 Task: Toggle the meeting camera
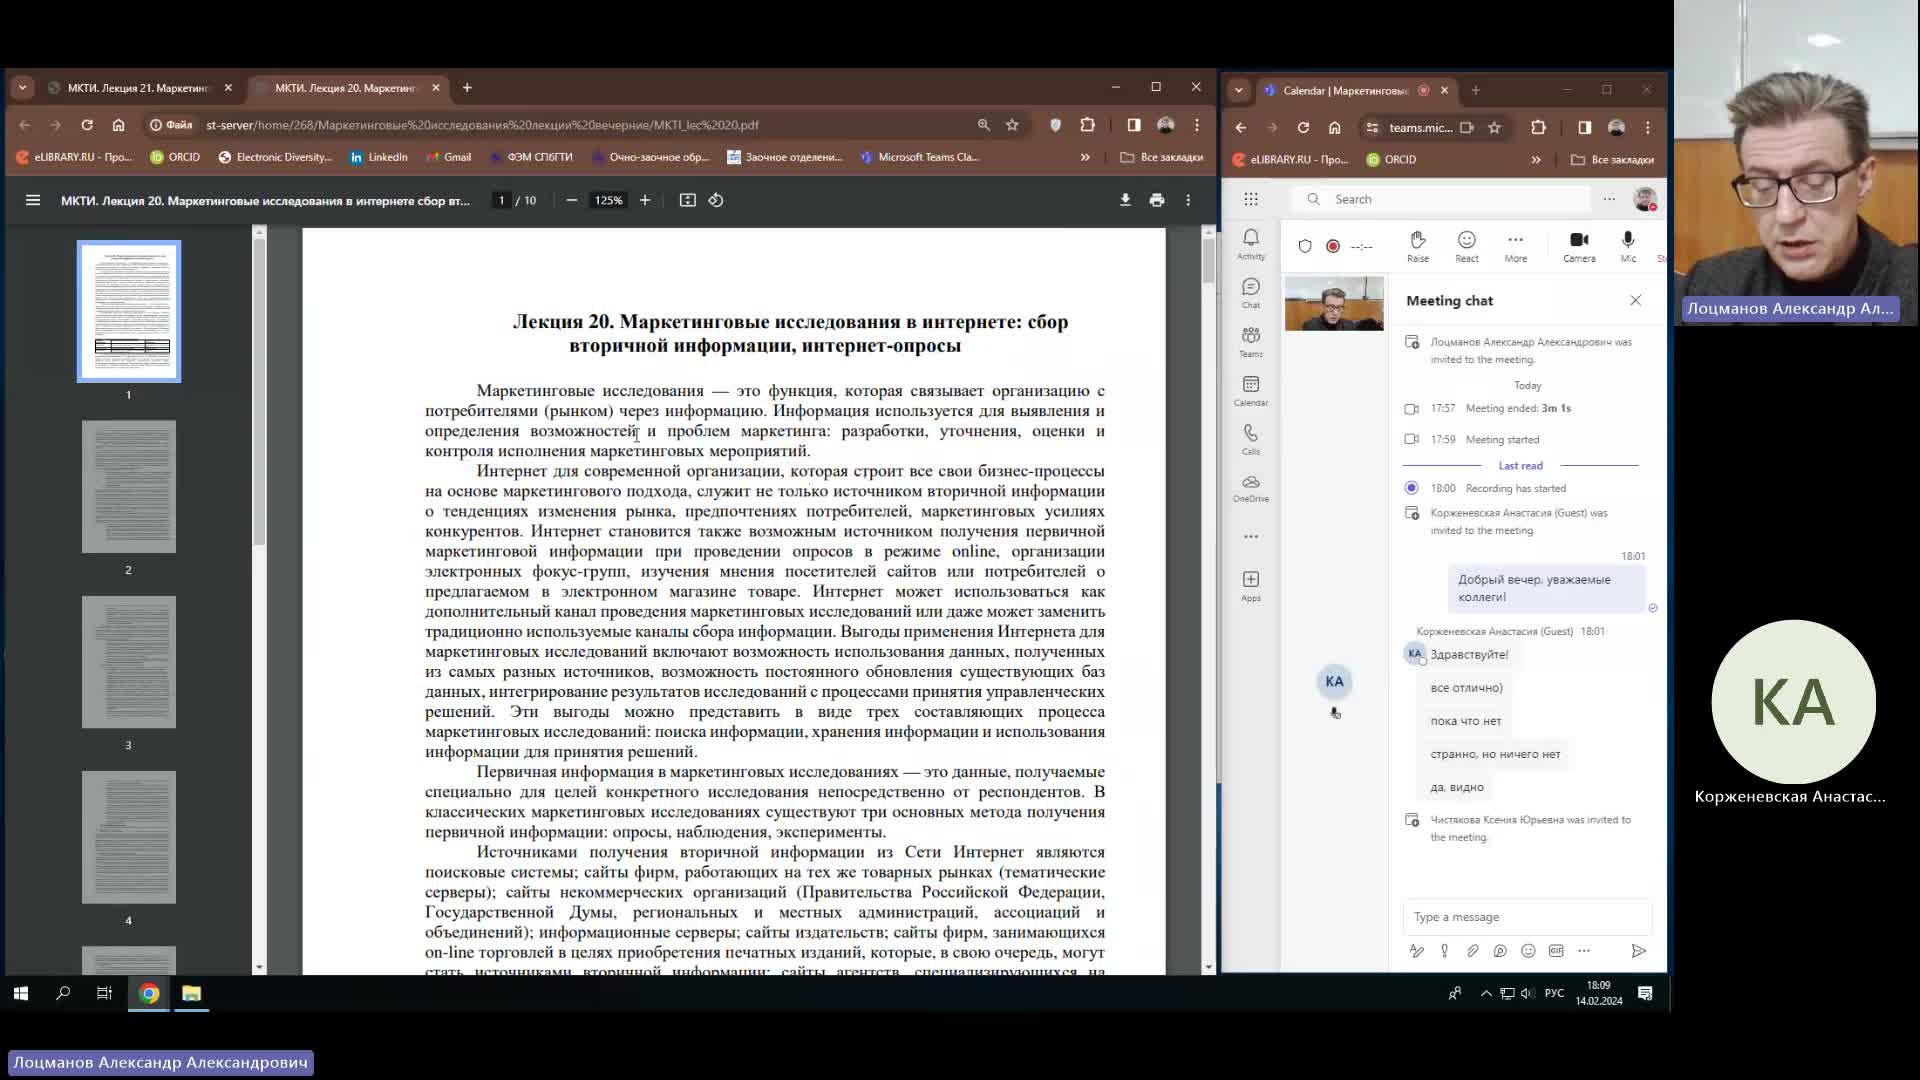(1579, 246)
